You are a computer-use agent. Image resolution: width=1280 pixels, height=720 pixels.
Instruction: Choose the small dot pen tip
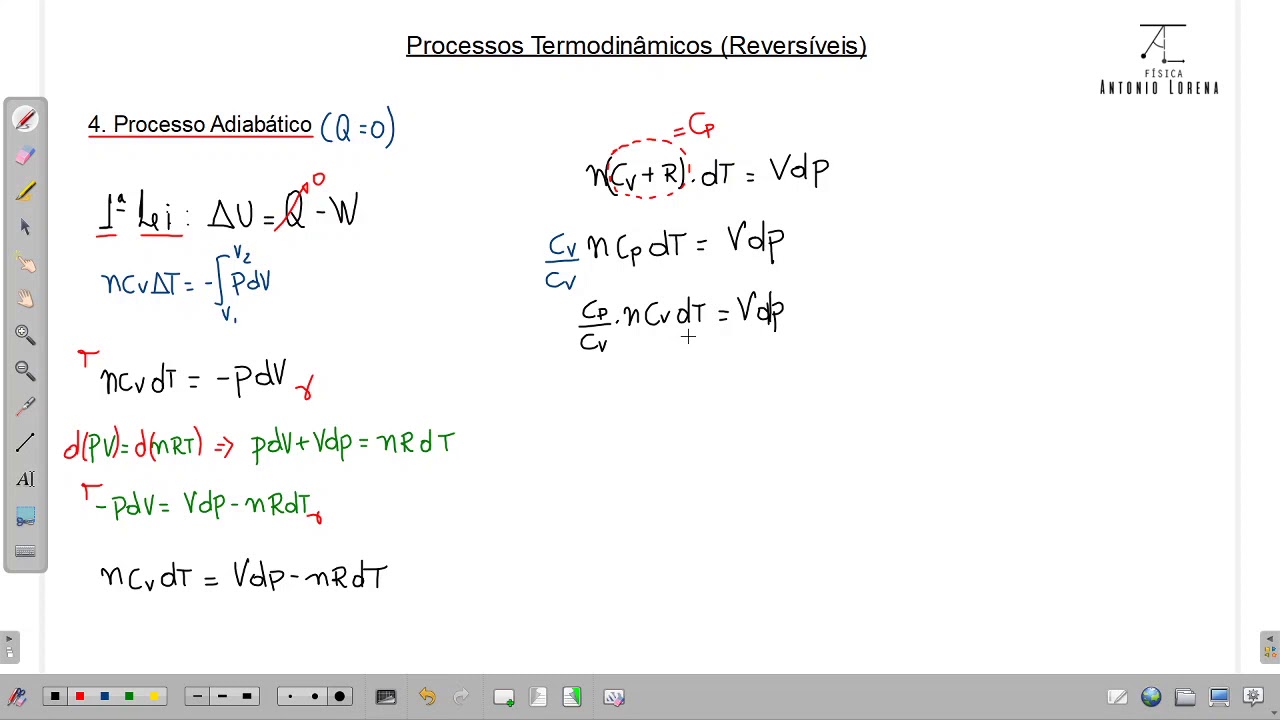point(290,697)
